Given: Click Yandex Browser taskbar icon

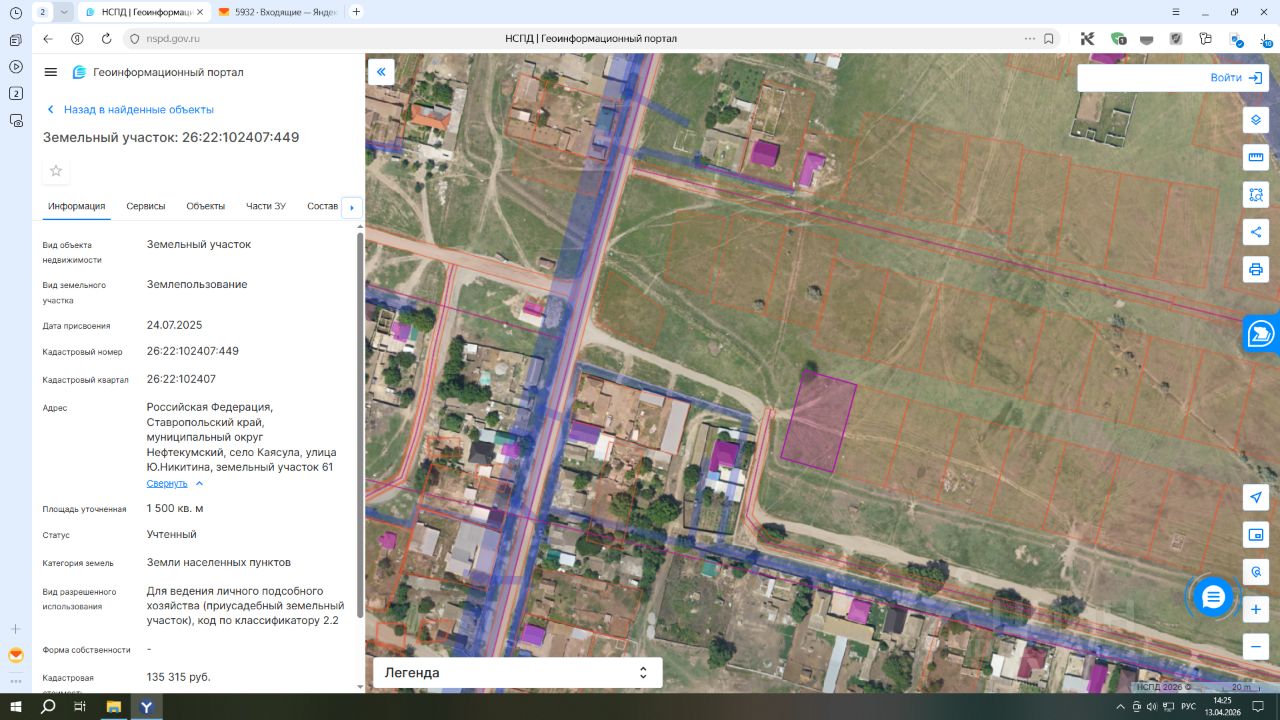Looking at the screenshot, I should [x=146, y=706].
